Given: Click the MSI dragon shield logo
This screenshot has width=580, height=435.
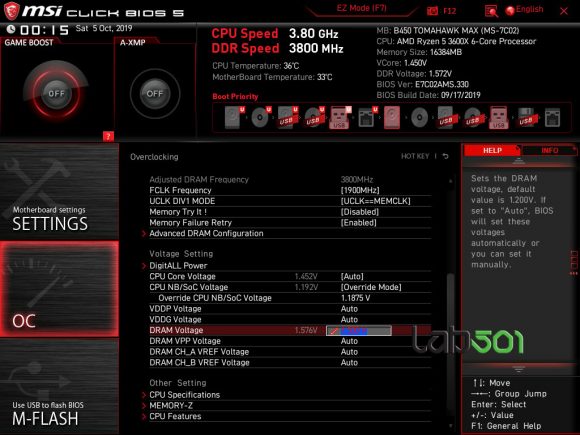Looking at the screenshot, I should click(11, 11).
